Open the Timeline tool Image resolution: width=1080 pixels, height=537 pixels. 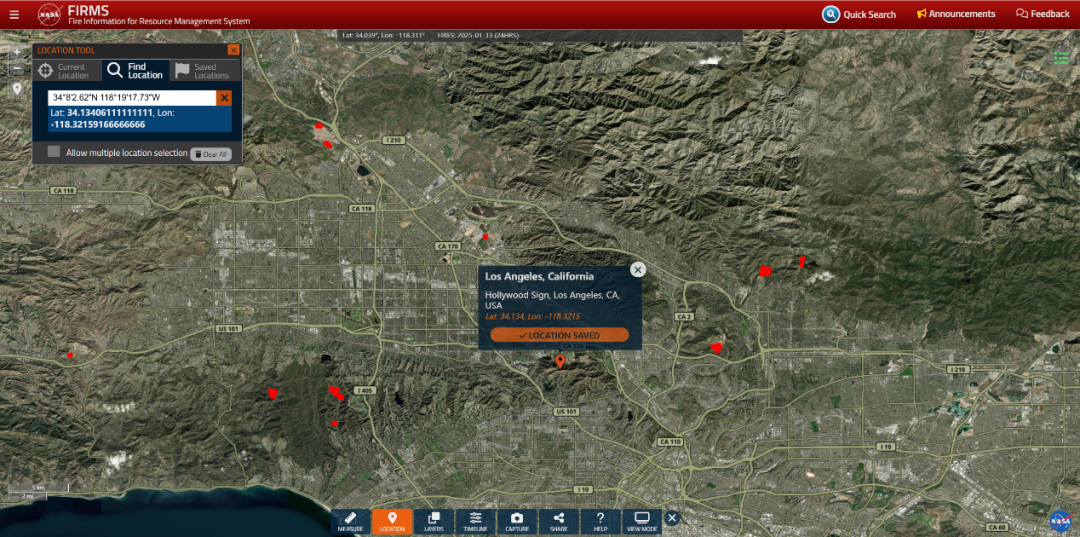[x=475, y=520]
